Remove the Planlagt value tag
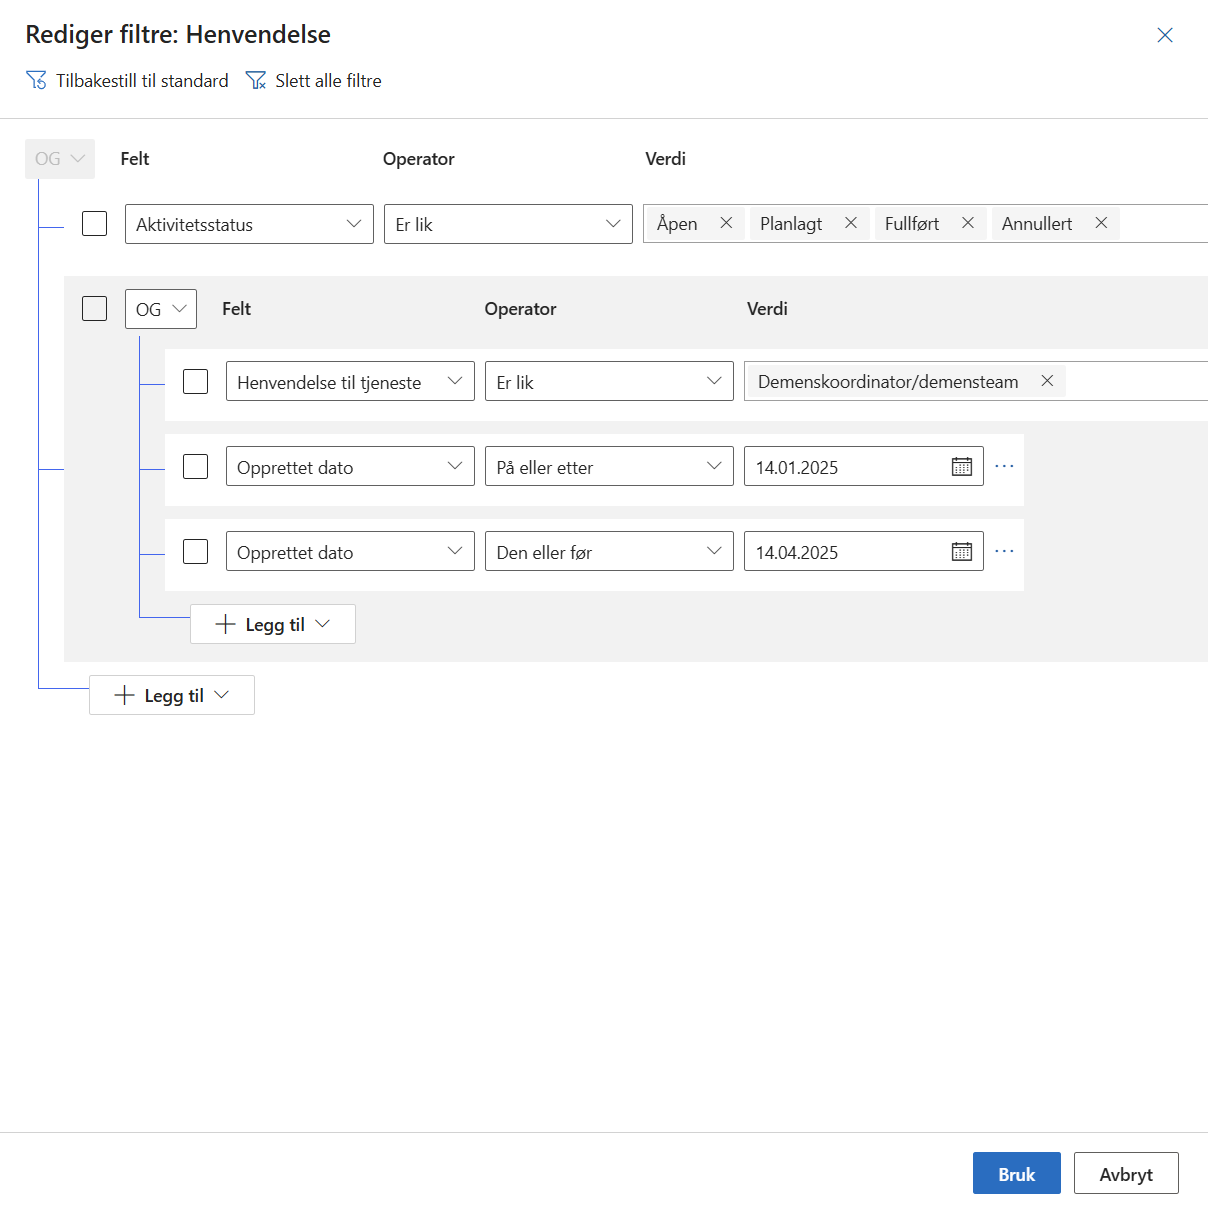 click(x=851, y=223)
